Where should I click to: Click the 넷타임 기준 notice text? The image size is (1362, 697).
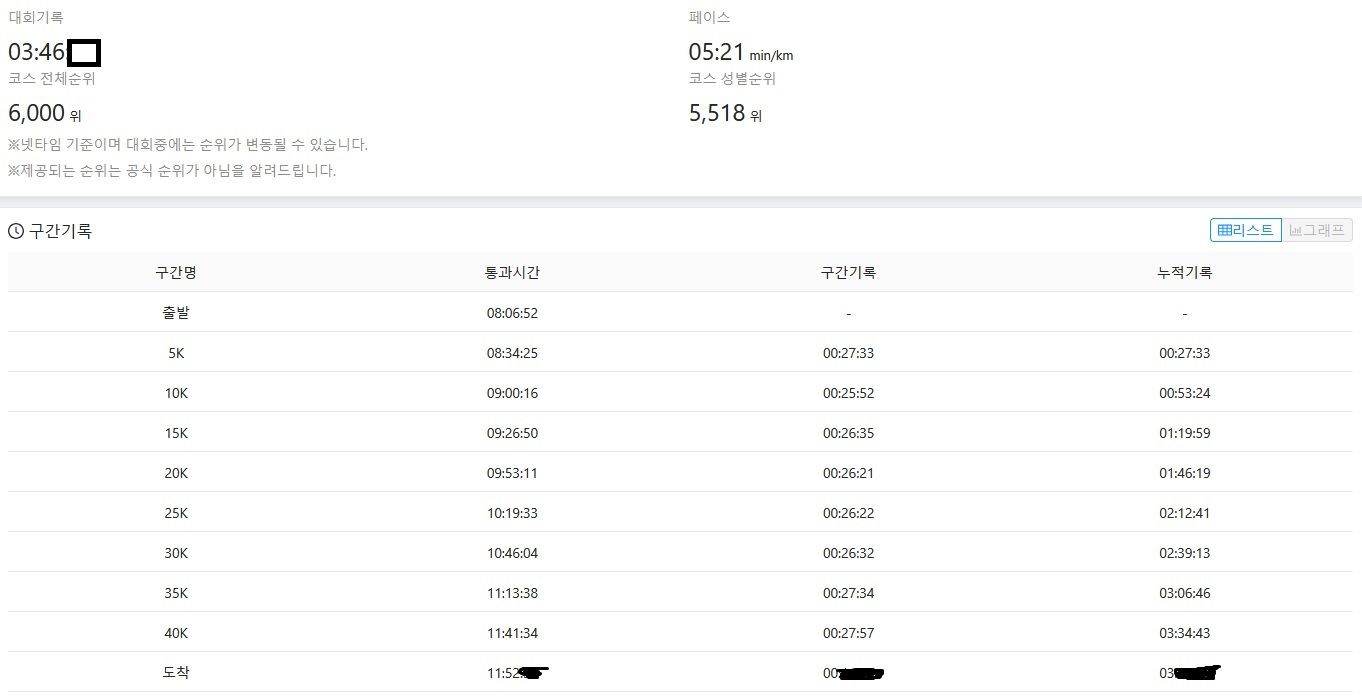[188, 145]
